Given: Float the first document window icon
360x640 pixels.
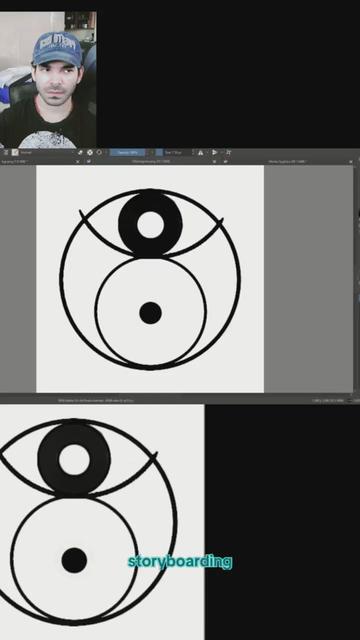Looking at the screenshot, I should [88, 162].
